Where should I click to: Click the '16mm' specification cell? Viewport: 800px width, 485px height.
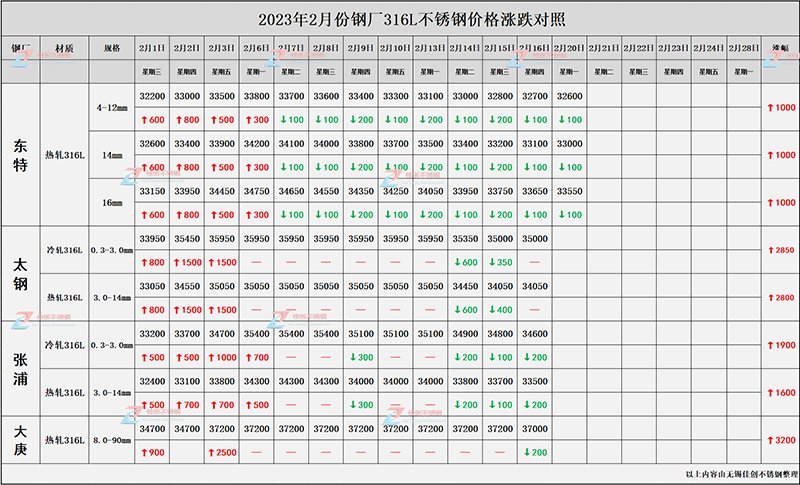(112, 203)
